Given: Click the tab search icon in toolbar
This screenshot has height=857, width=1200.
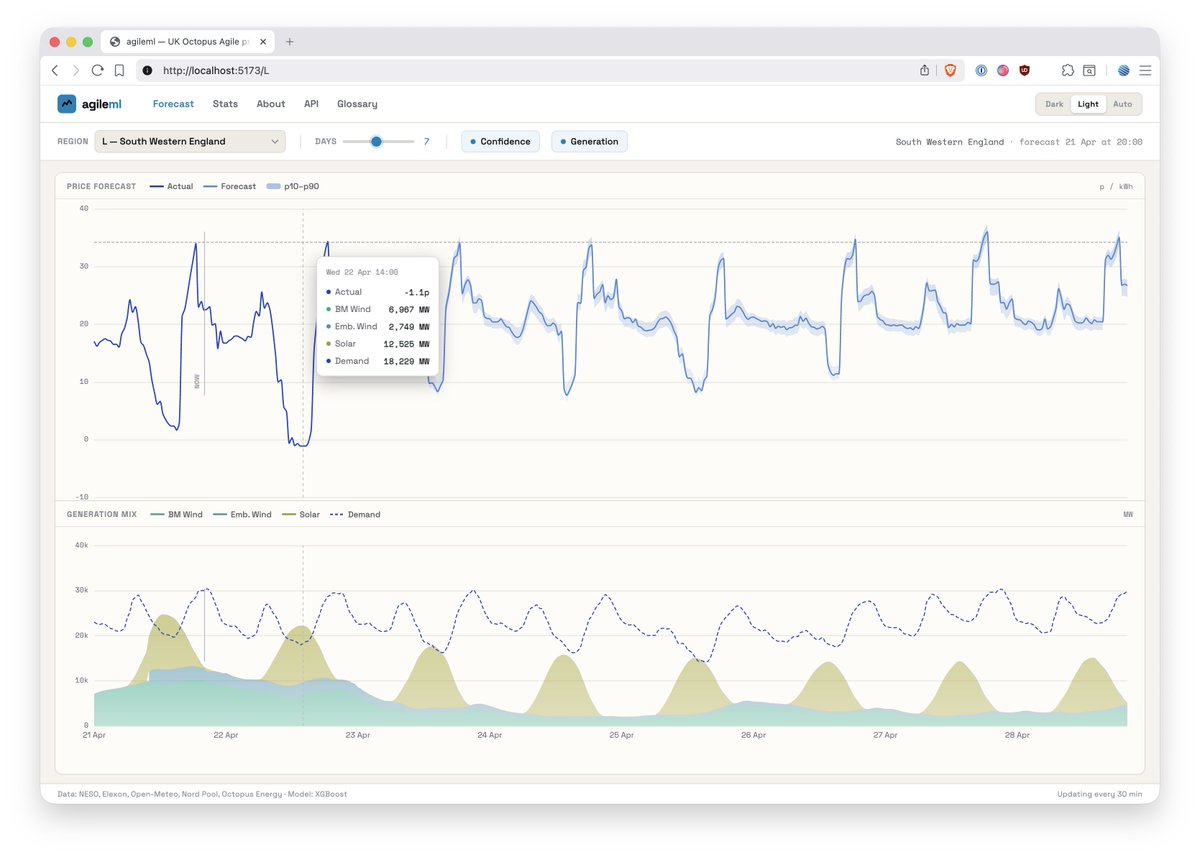Looking at the screenshot, I should pyautogui.click(x=1089, y=71).
